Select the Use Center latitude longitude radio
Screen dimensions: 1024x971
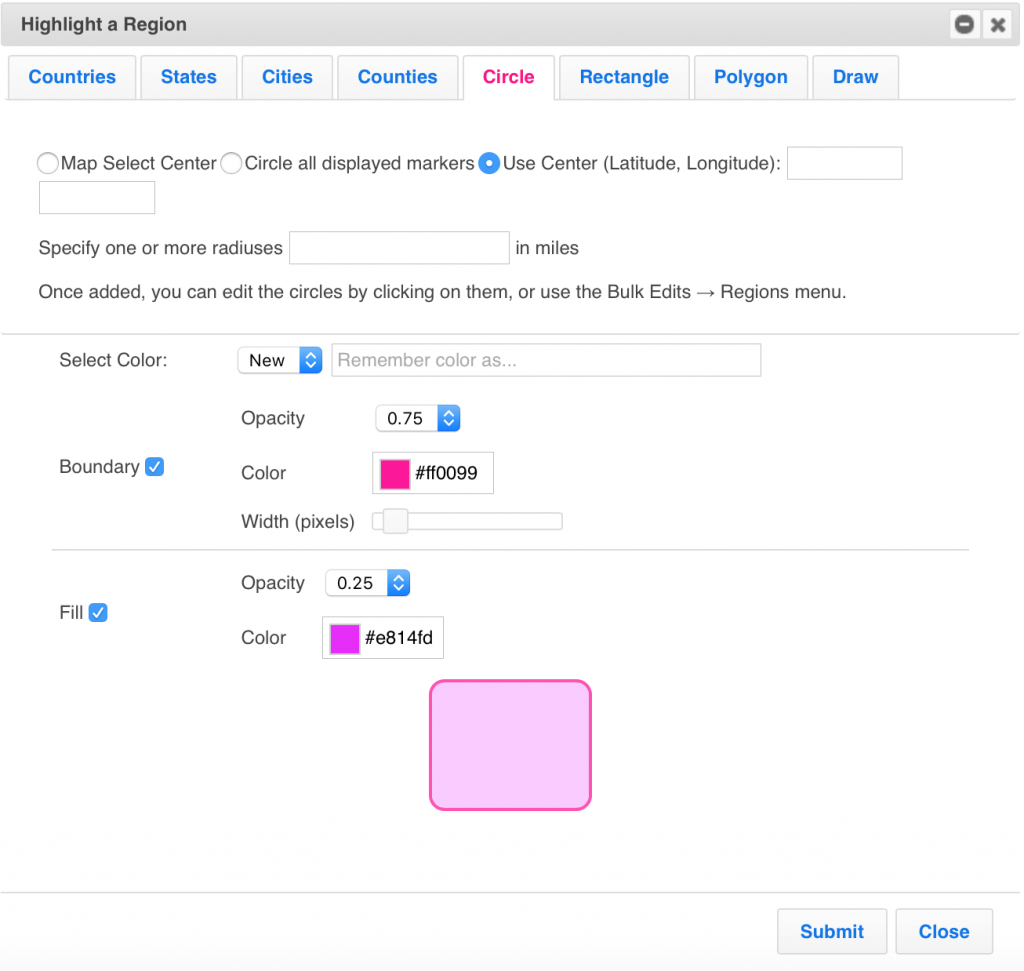489,163
